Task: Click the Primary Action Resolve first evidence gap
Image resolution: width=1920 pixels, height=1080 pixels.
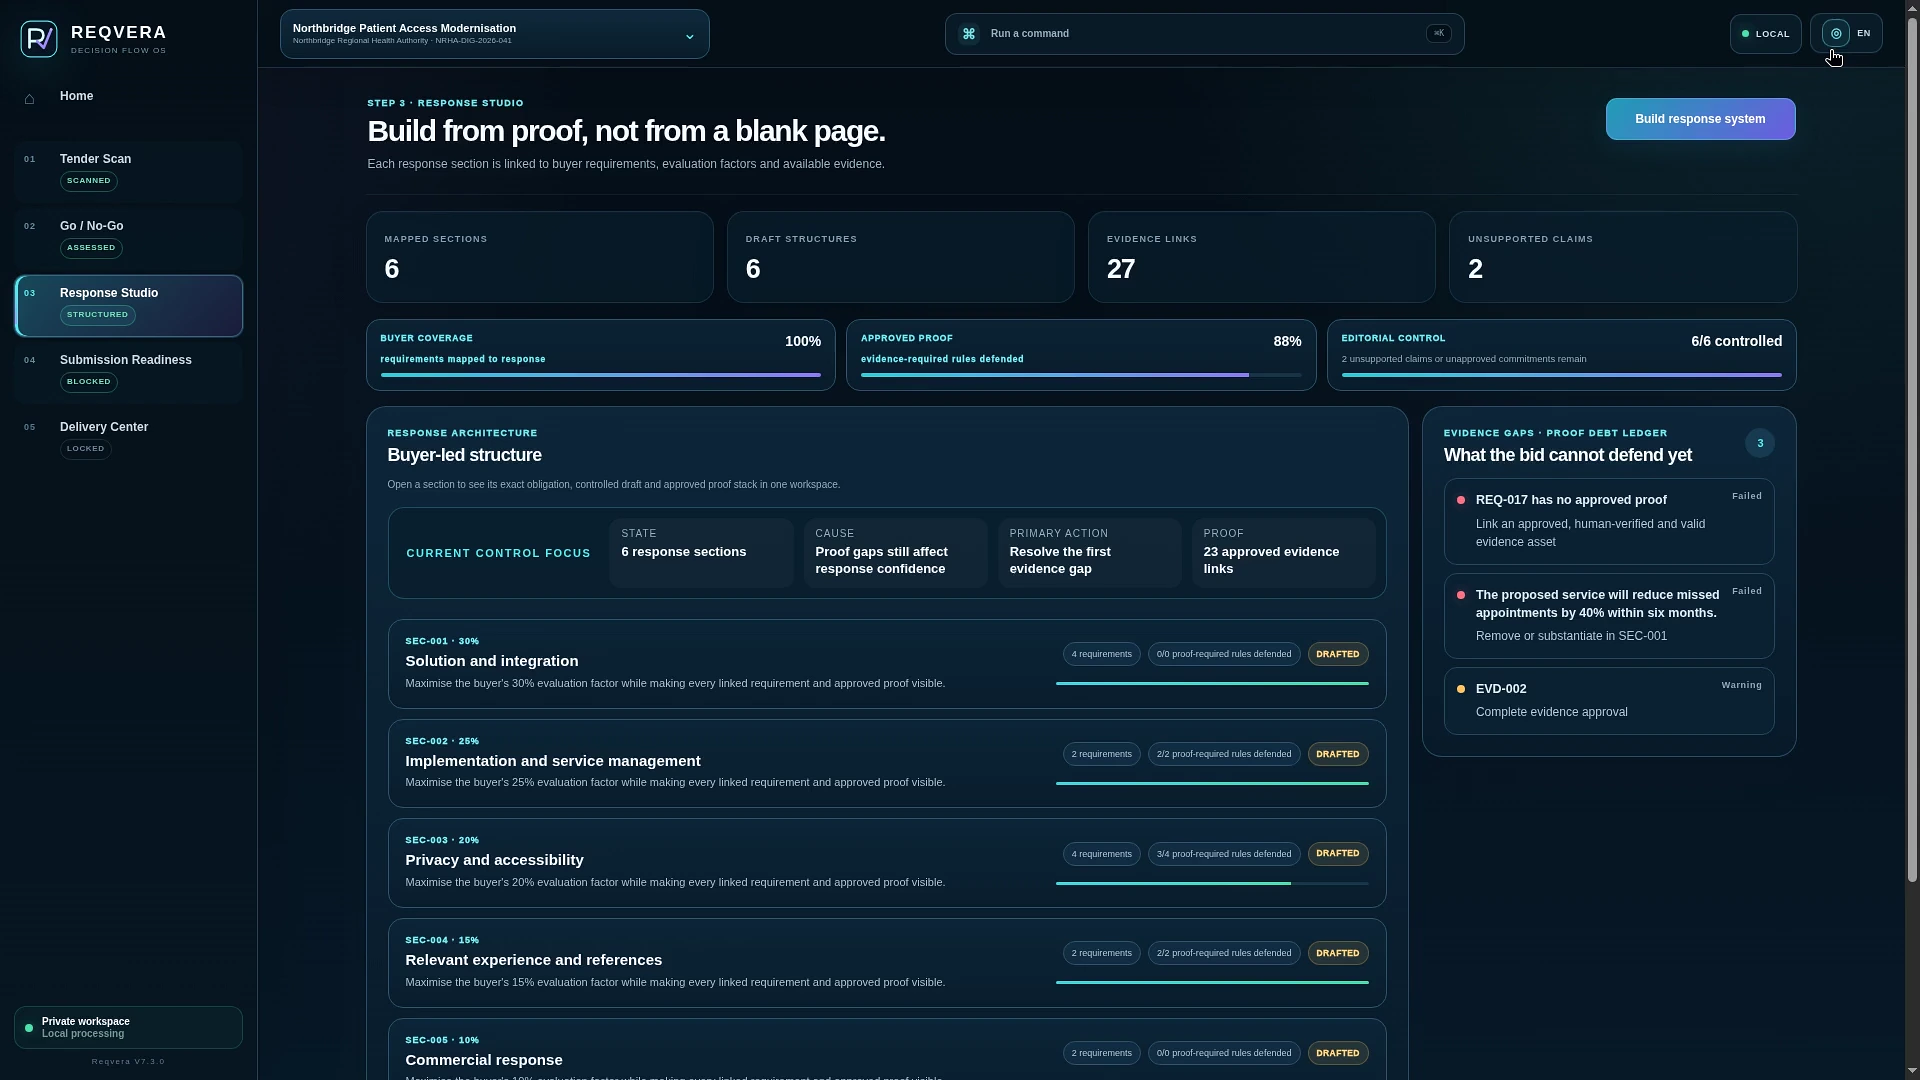Action: (x=1090, y=553)
